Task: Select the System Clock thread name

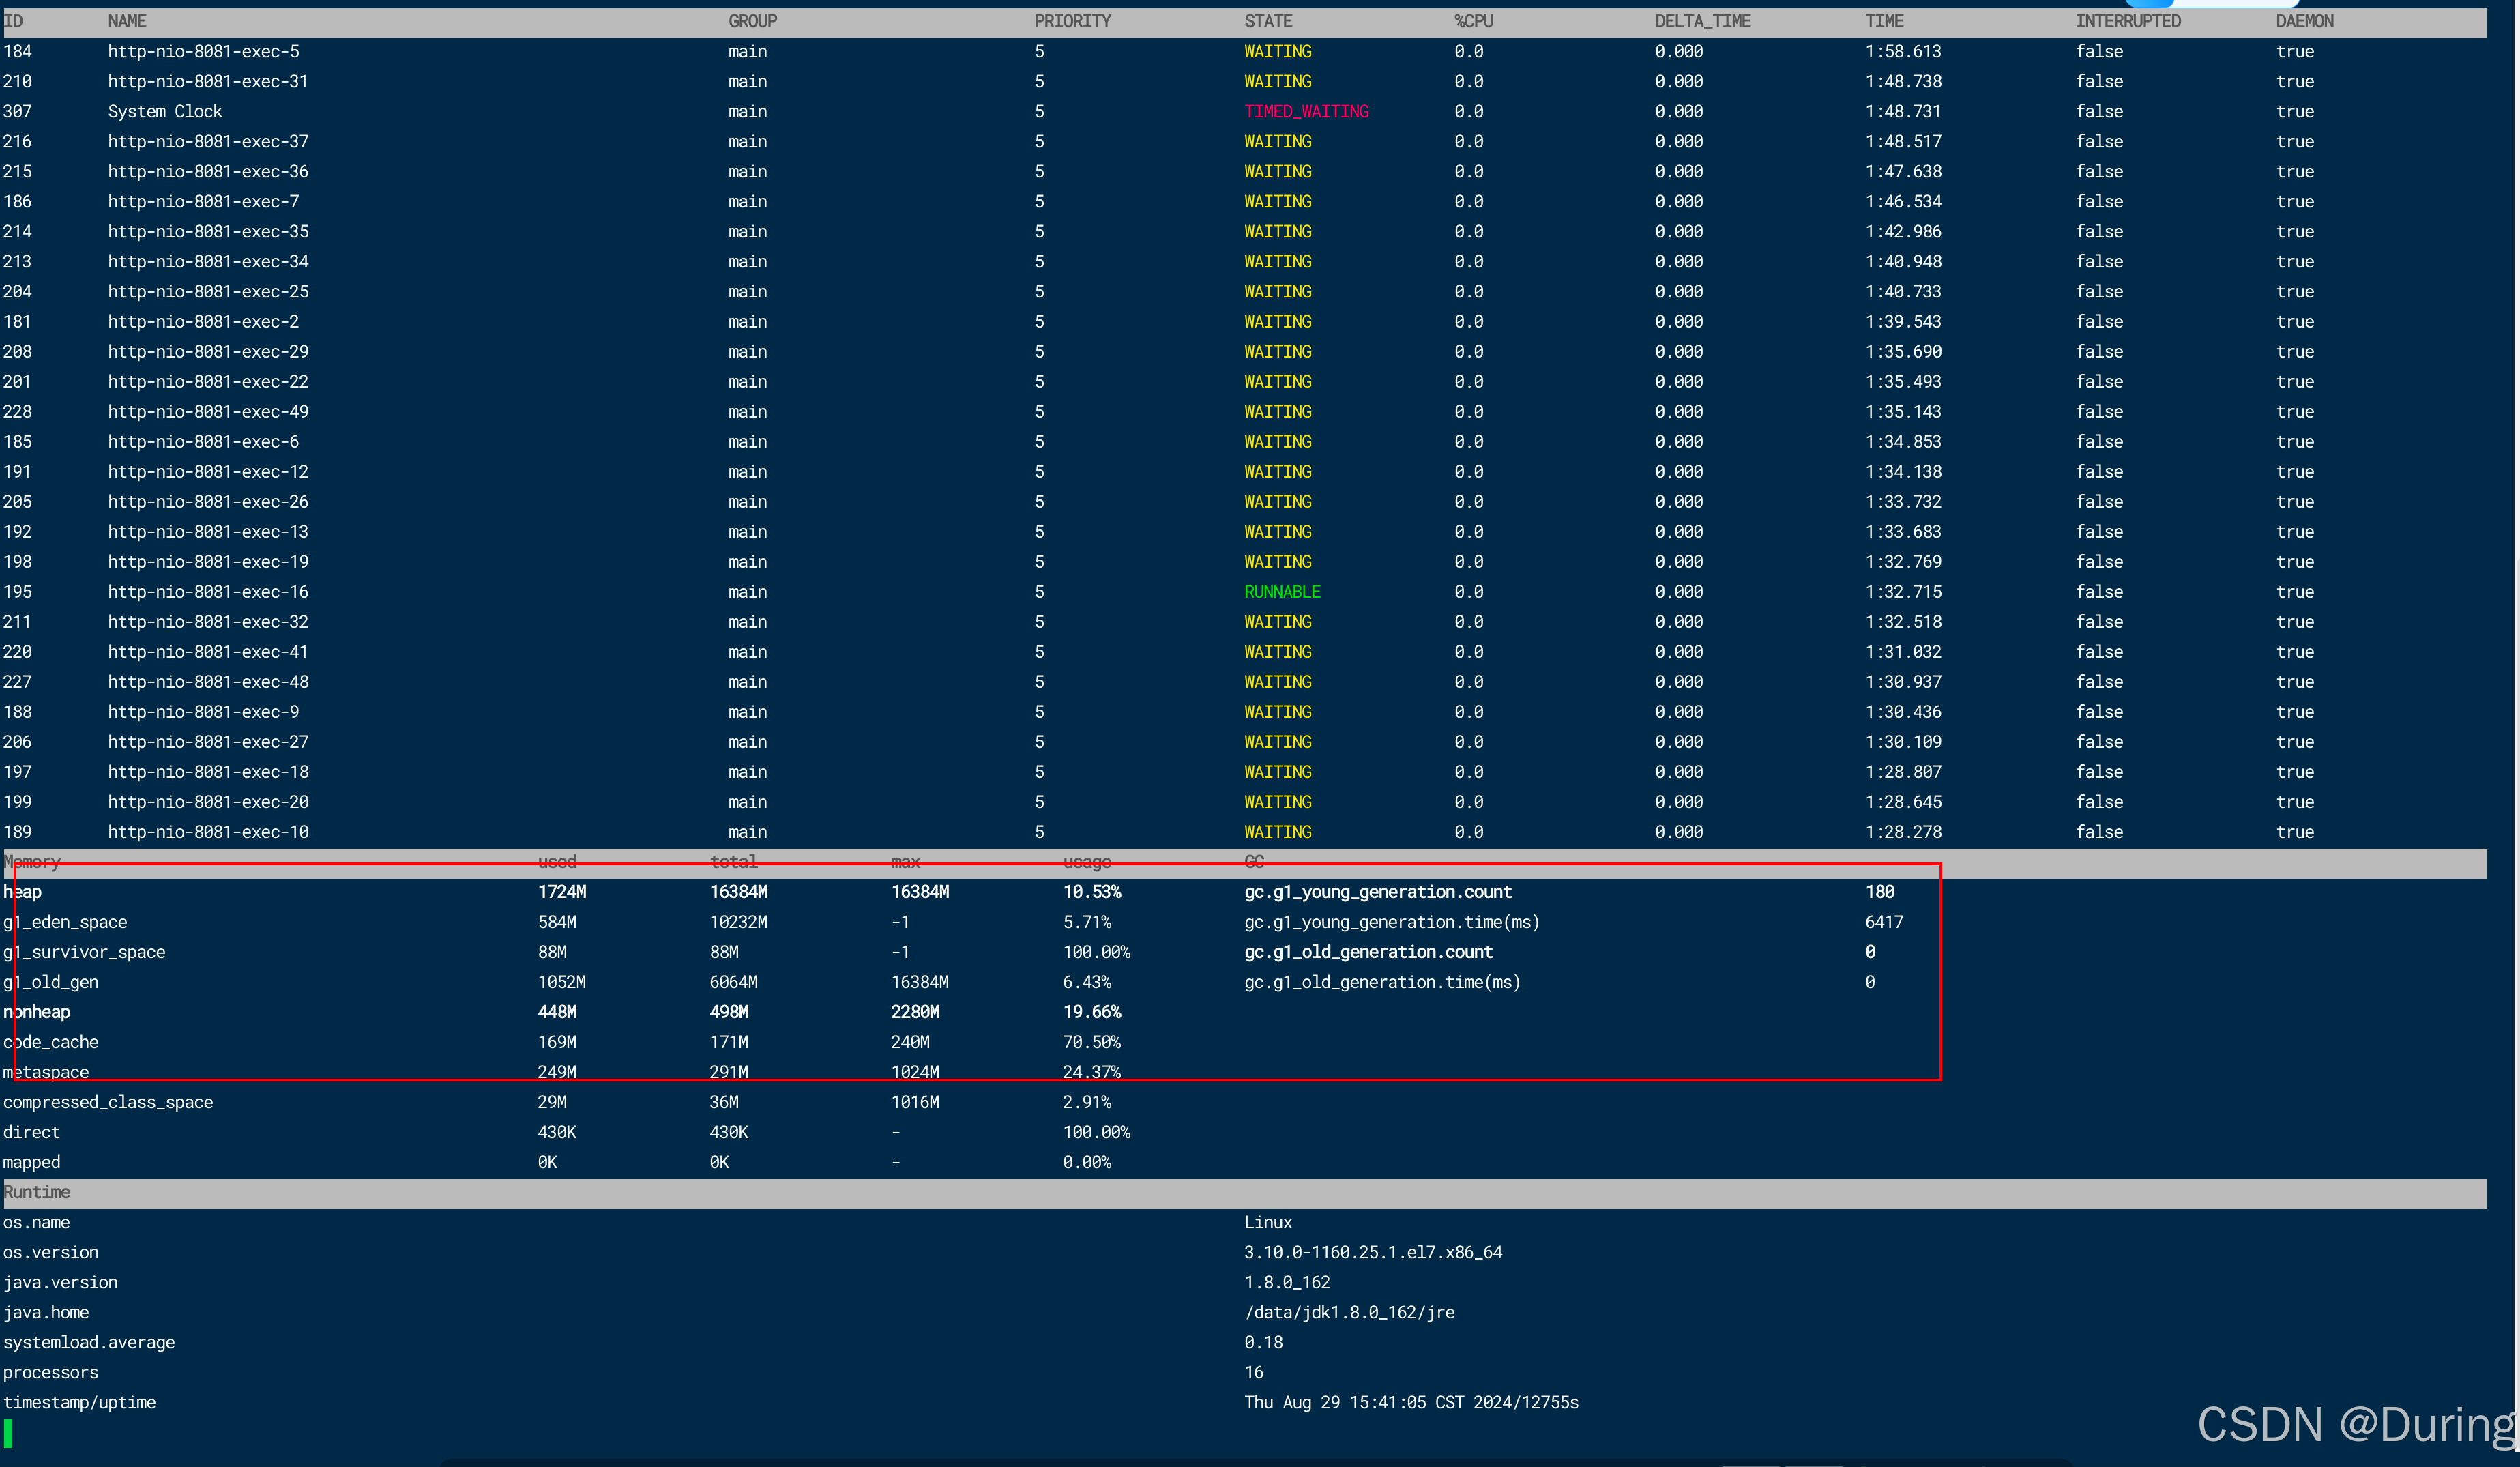Action: point(165,111)
